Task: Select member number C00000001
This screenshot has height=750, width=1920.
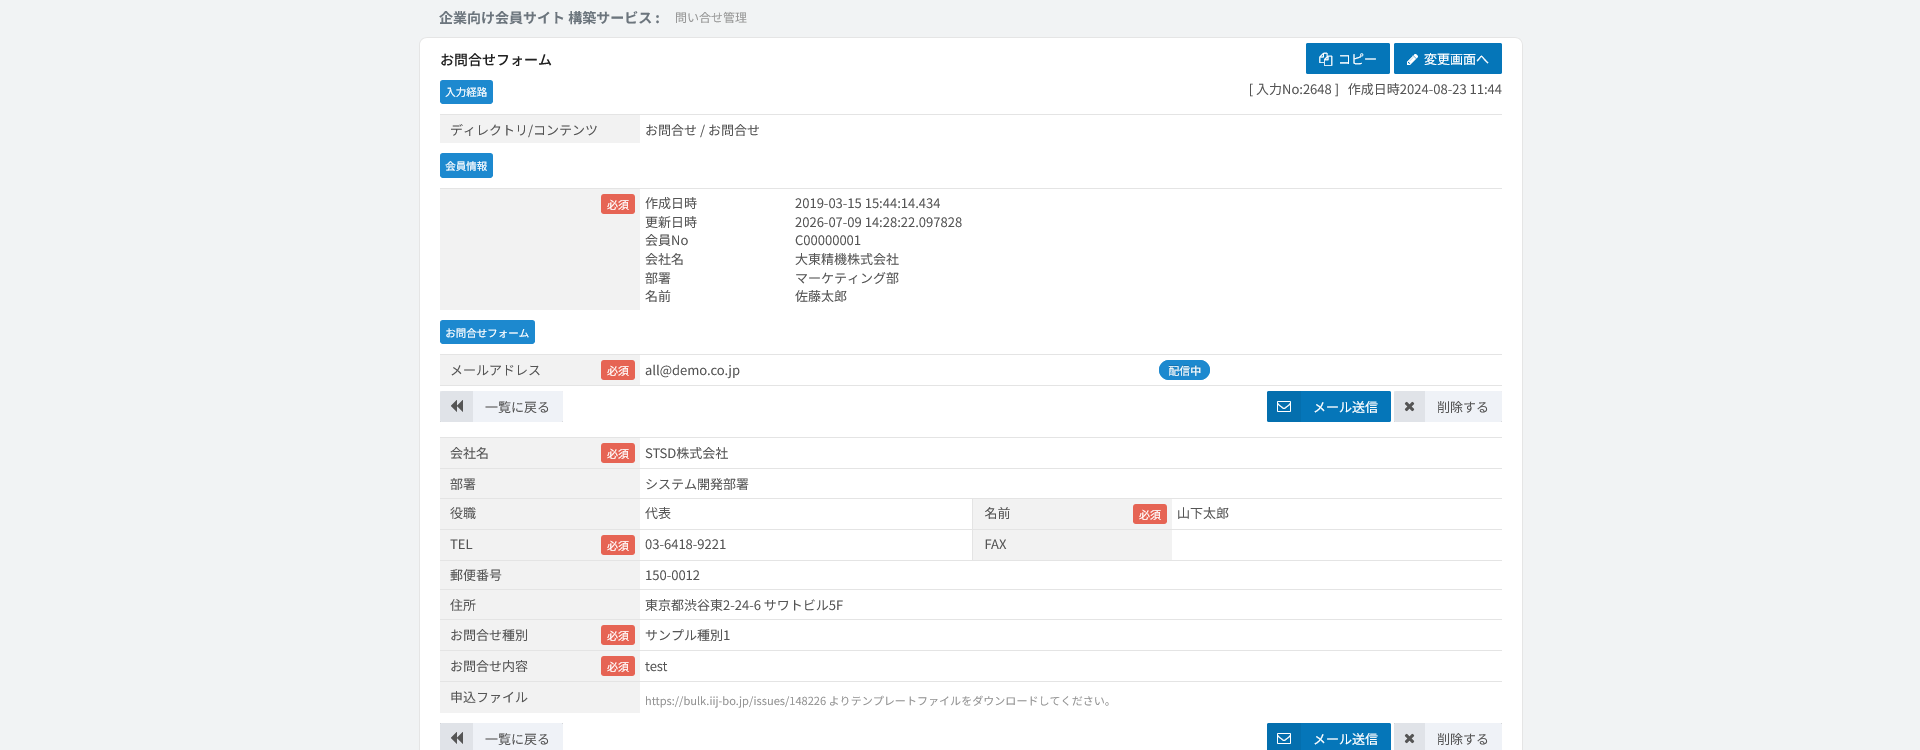Action: click(x=828, y=240)
